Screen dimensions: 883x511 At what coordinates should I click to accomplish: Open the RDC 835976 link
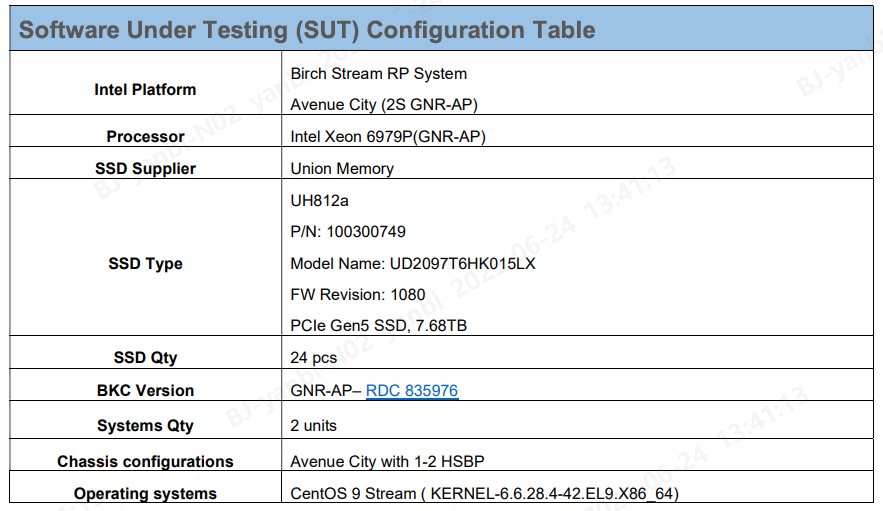(412, 391)
